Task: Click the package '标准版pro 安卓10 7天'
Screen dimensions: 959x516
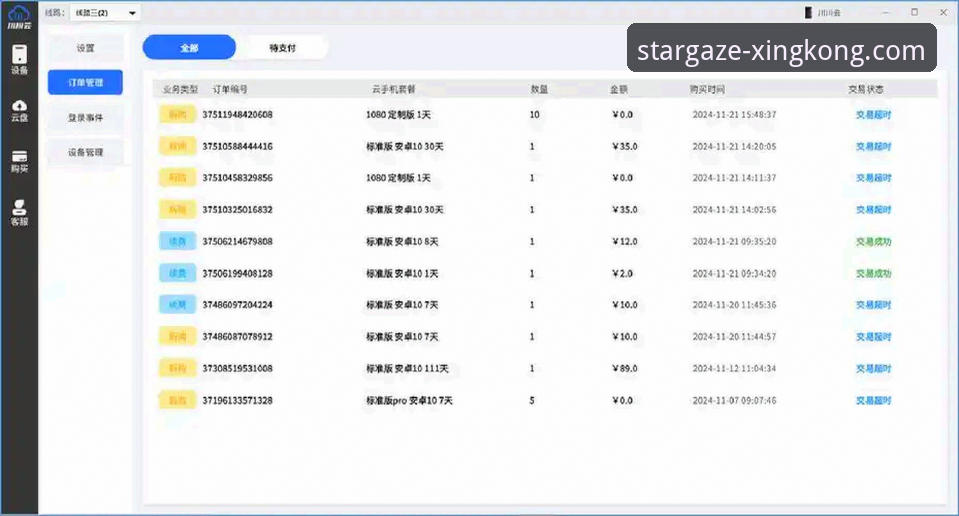Action: pos(409,400)
